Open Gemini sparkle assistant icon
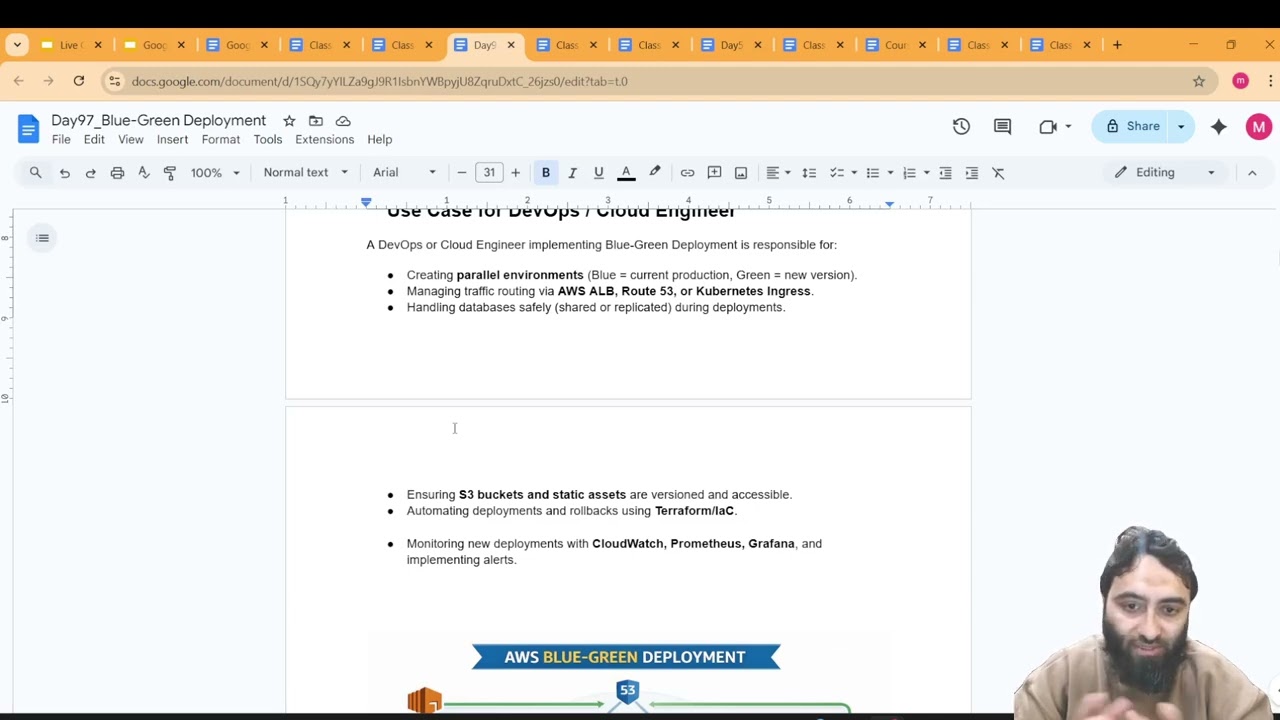The image size is (1280, 720). point(1218,126)
